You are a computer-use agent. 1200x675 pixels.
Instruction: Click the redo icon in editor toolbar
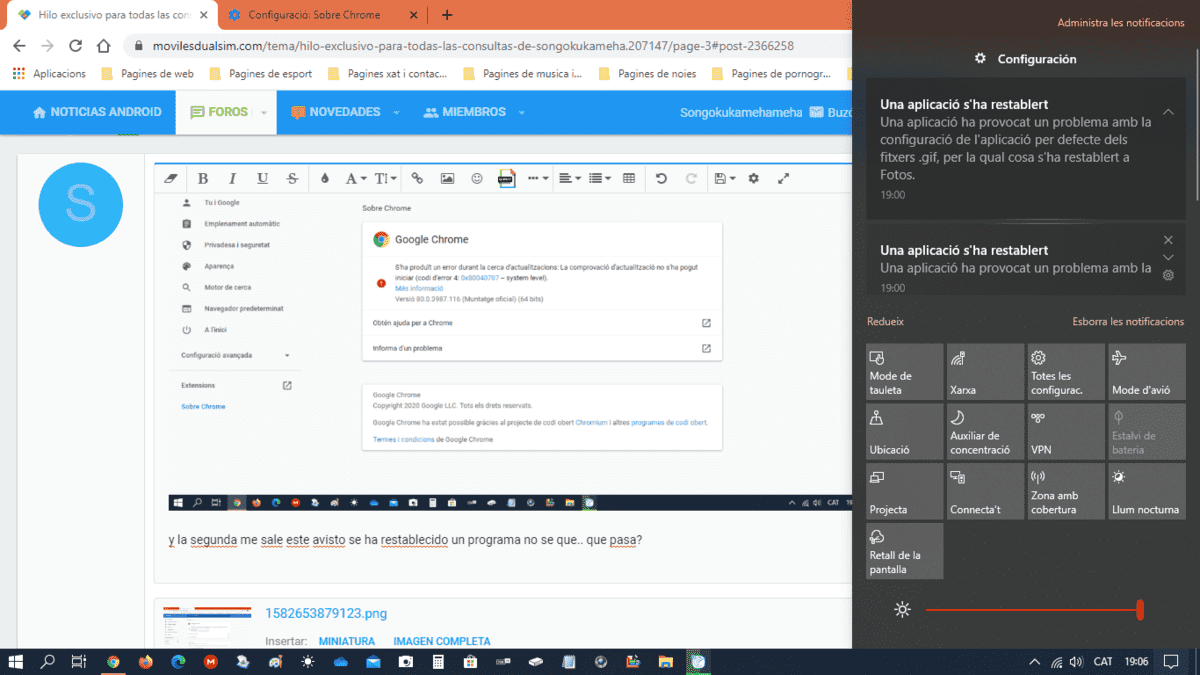click(691, 178)
